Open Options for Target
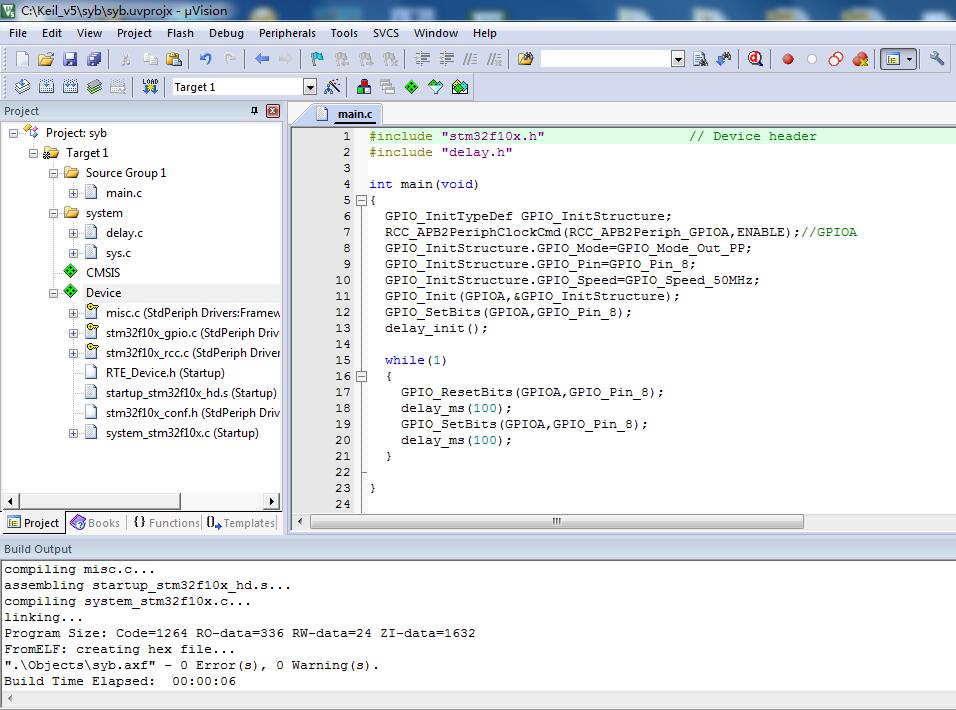Image resolution: width=956 pixels, height=710 pixels. 332,87
